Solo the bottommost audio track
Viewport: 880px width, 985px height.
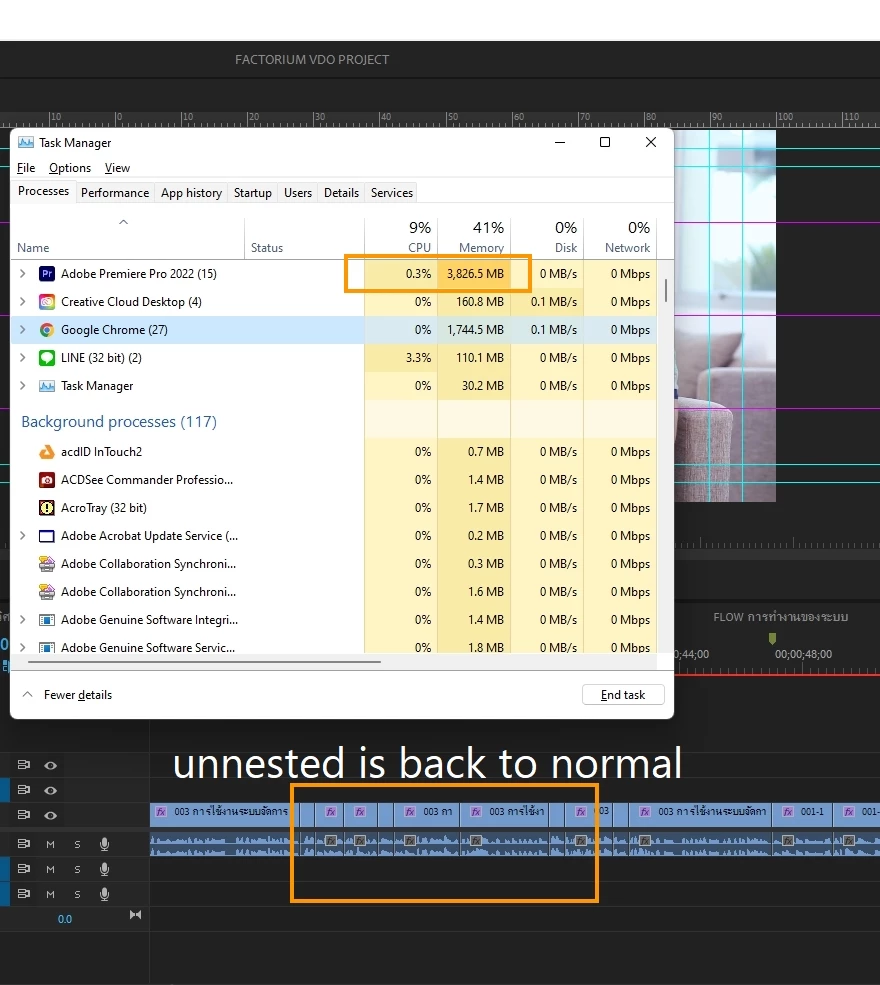[77, 894]
